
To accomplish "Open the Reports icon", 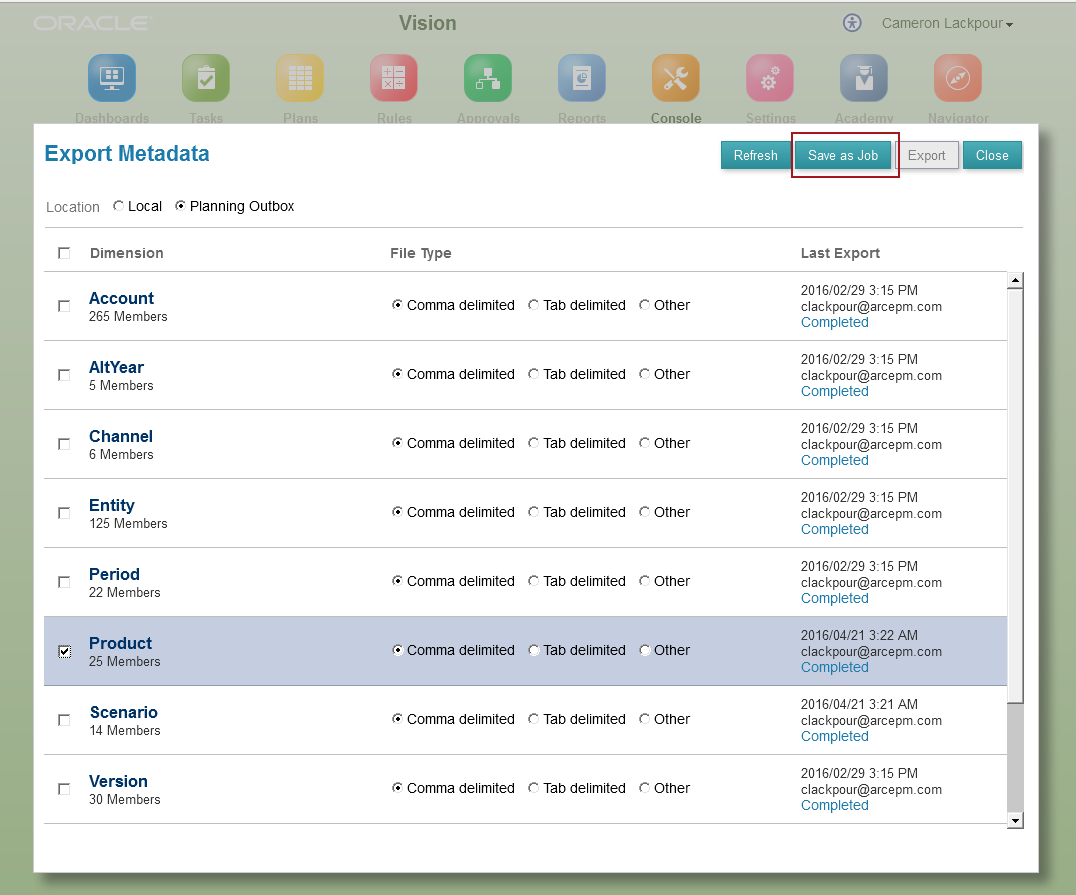I will [582, 78].
